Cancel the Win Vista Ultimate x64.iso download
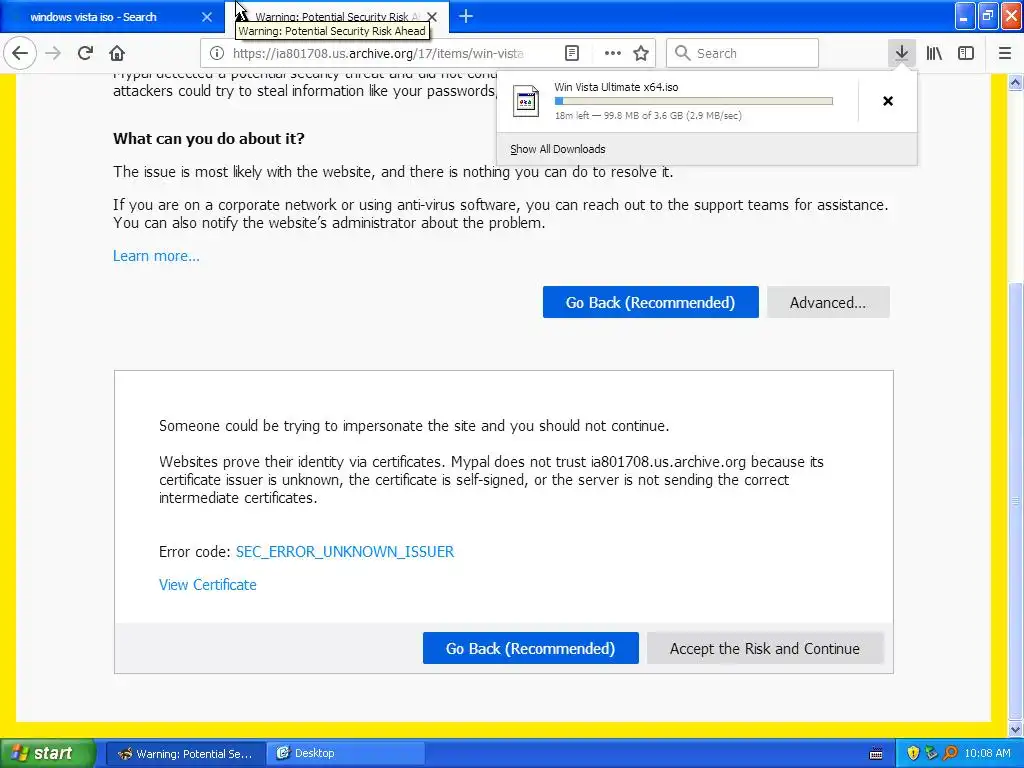This screenshot has width=1024, height=768. tap(888, 101)
